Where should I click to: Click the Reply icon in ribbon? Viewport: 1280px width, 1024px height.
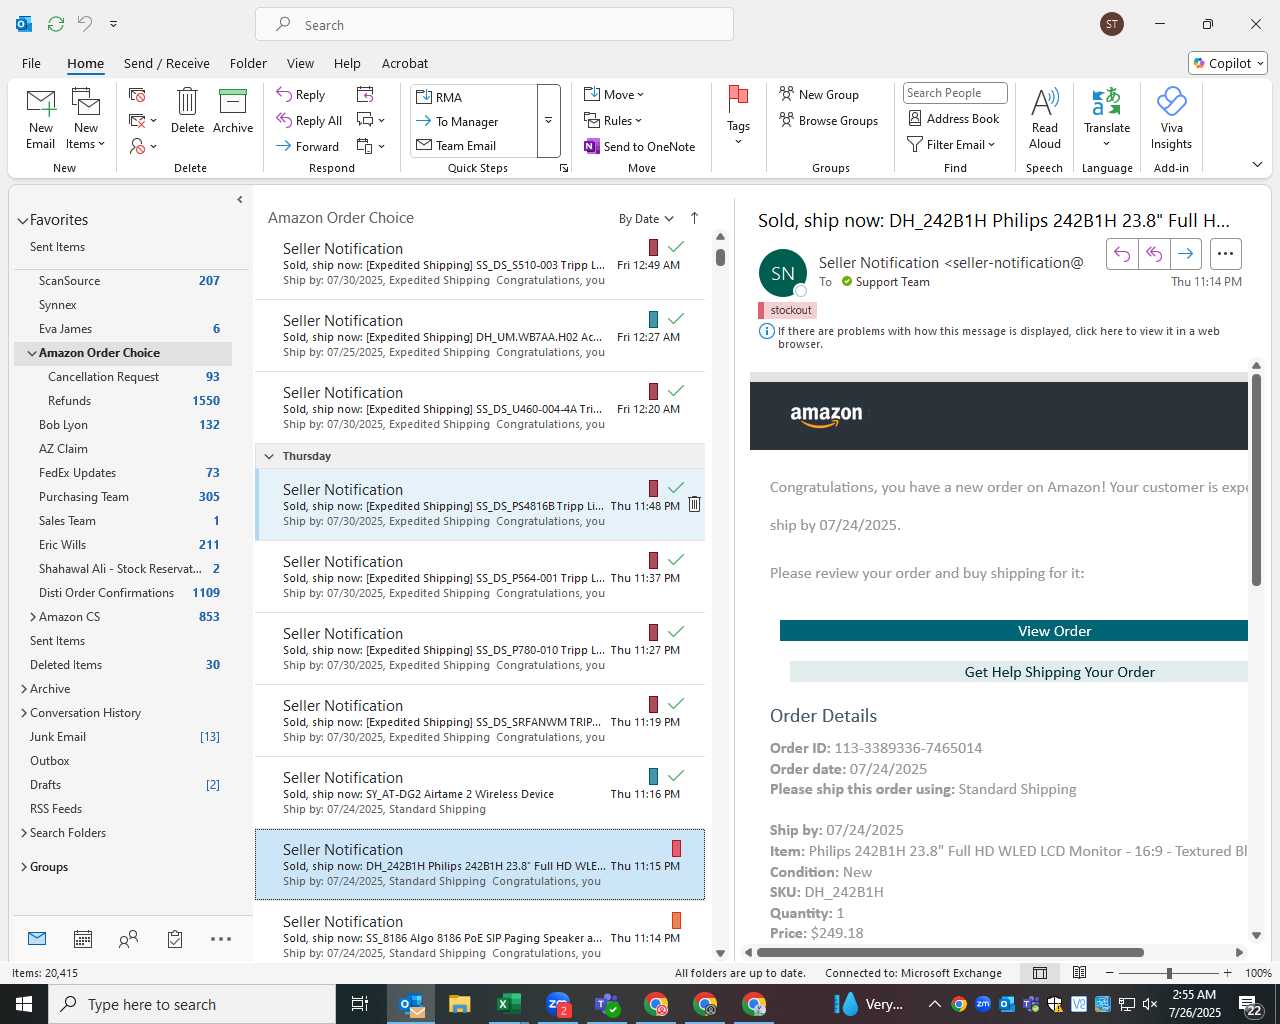300,94
